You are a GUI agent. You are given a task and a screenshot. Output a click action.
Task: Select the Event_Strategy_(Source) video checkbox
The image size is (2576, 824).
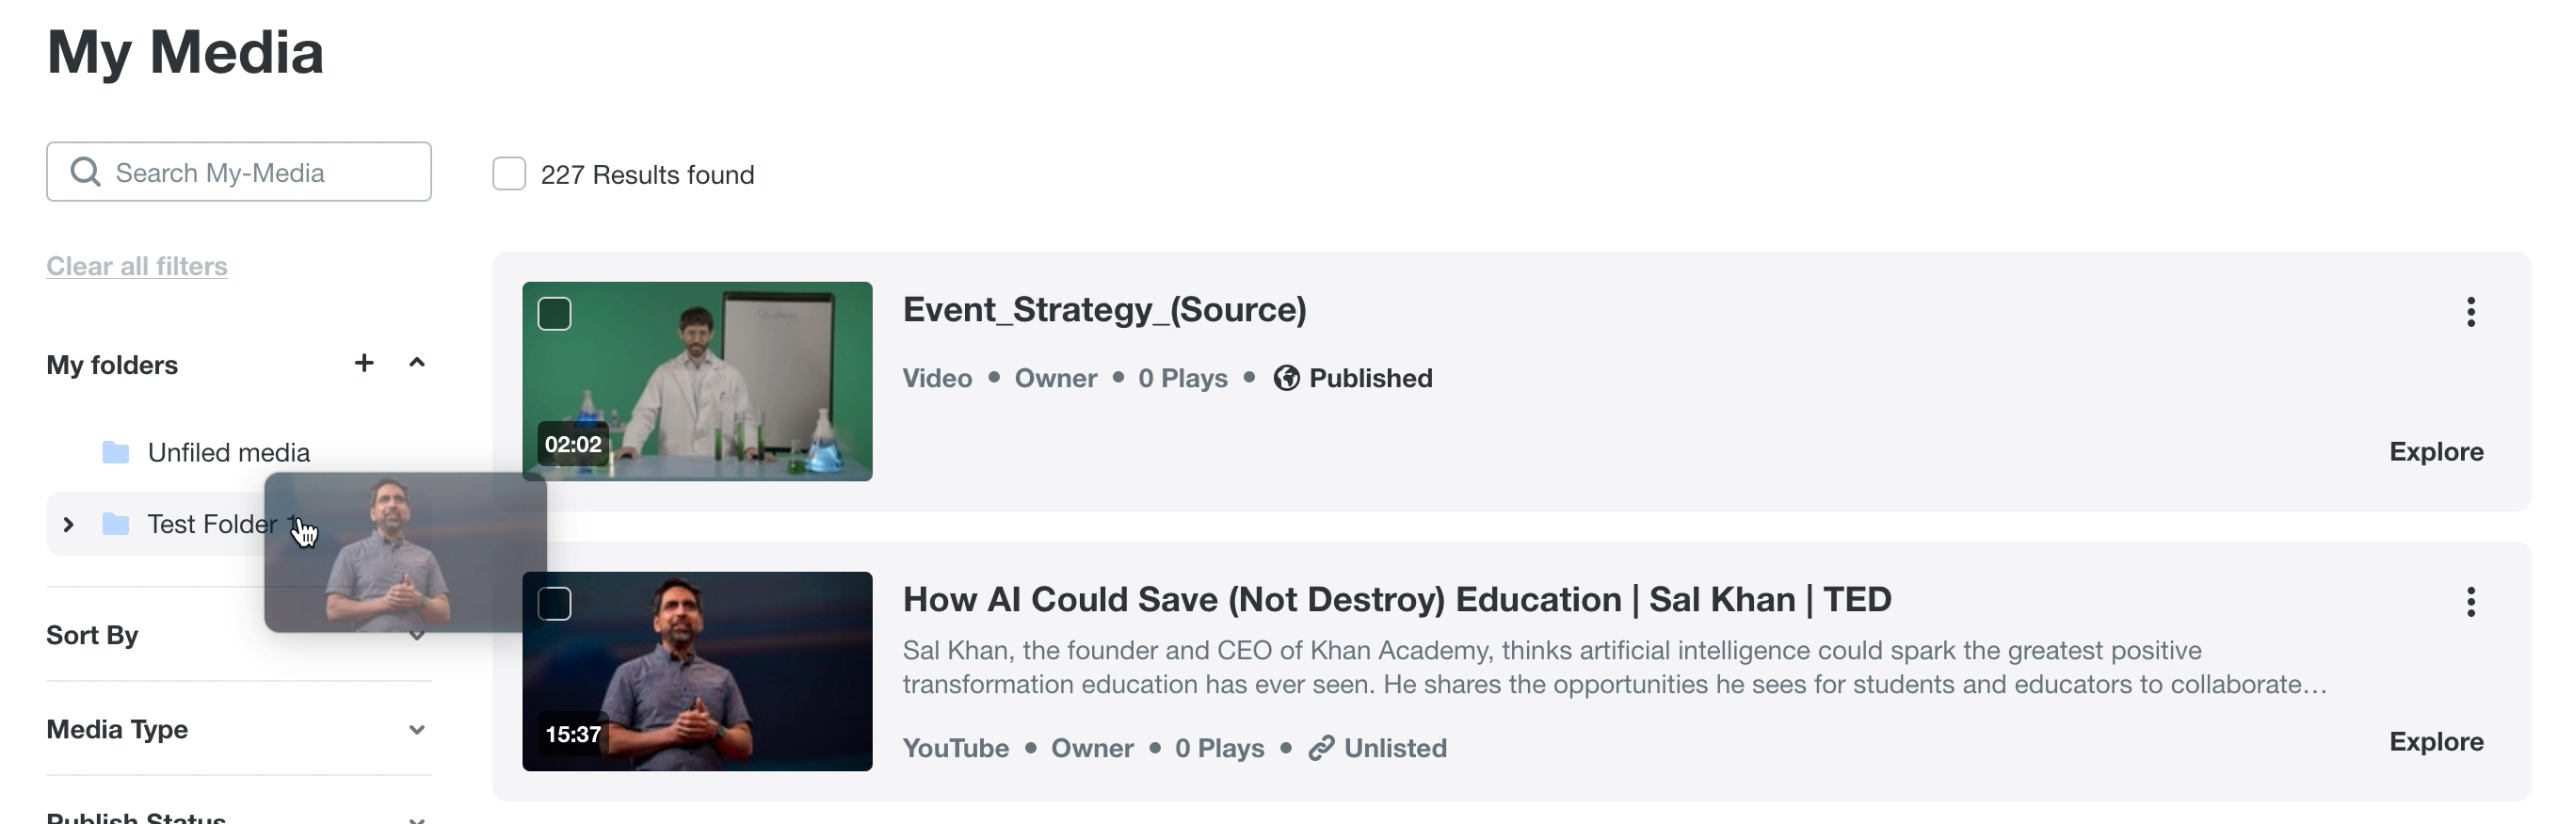[x=555, y=314]
